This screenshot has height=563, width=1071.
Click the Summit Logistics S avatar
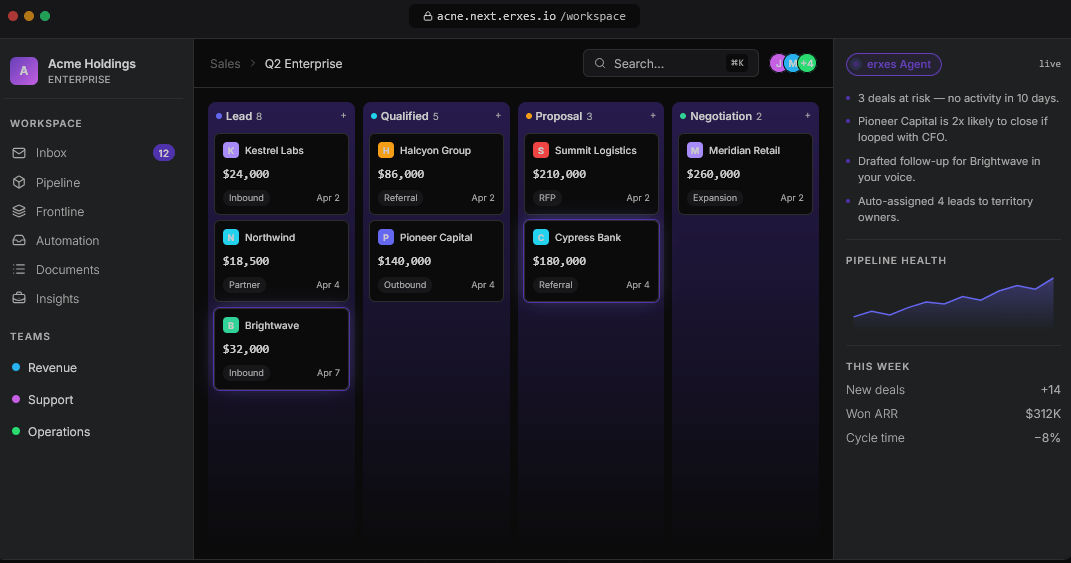541,150
